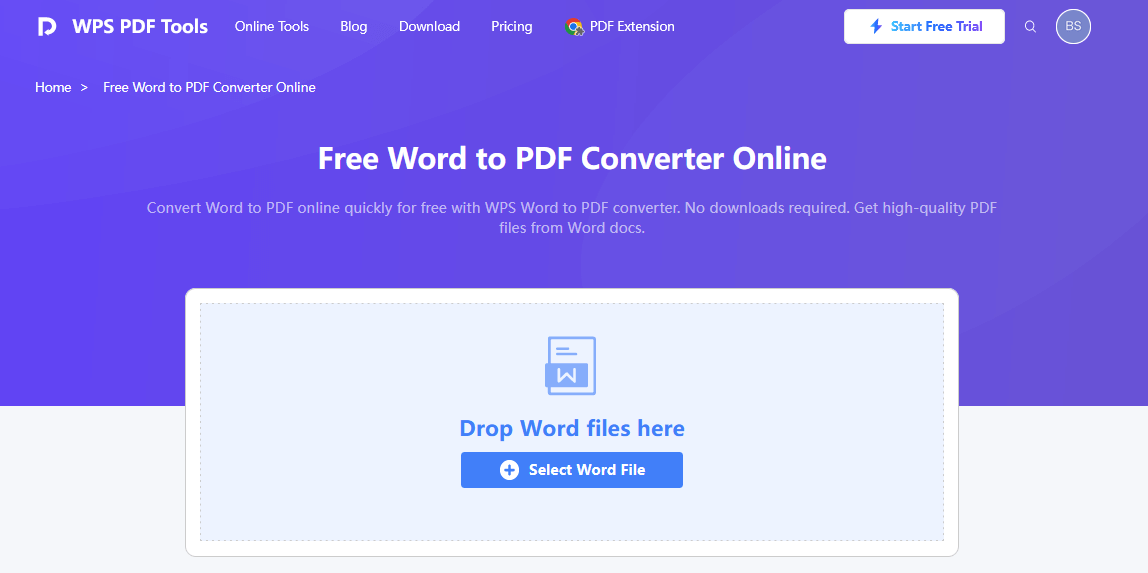
Task: Click the Convert Word to PDF description text
Action: [x=572, y=217]
